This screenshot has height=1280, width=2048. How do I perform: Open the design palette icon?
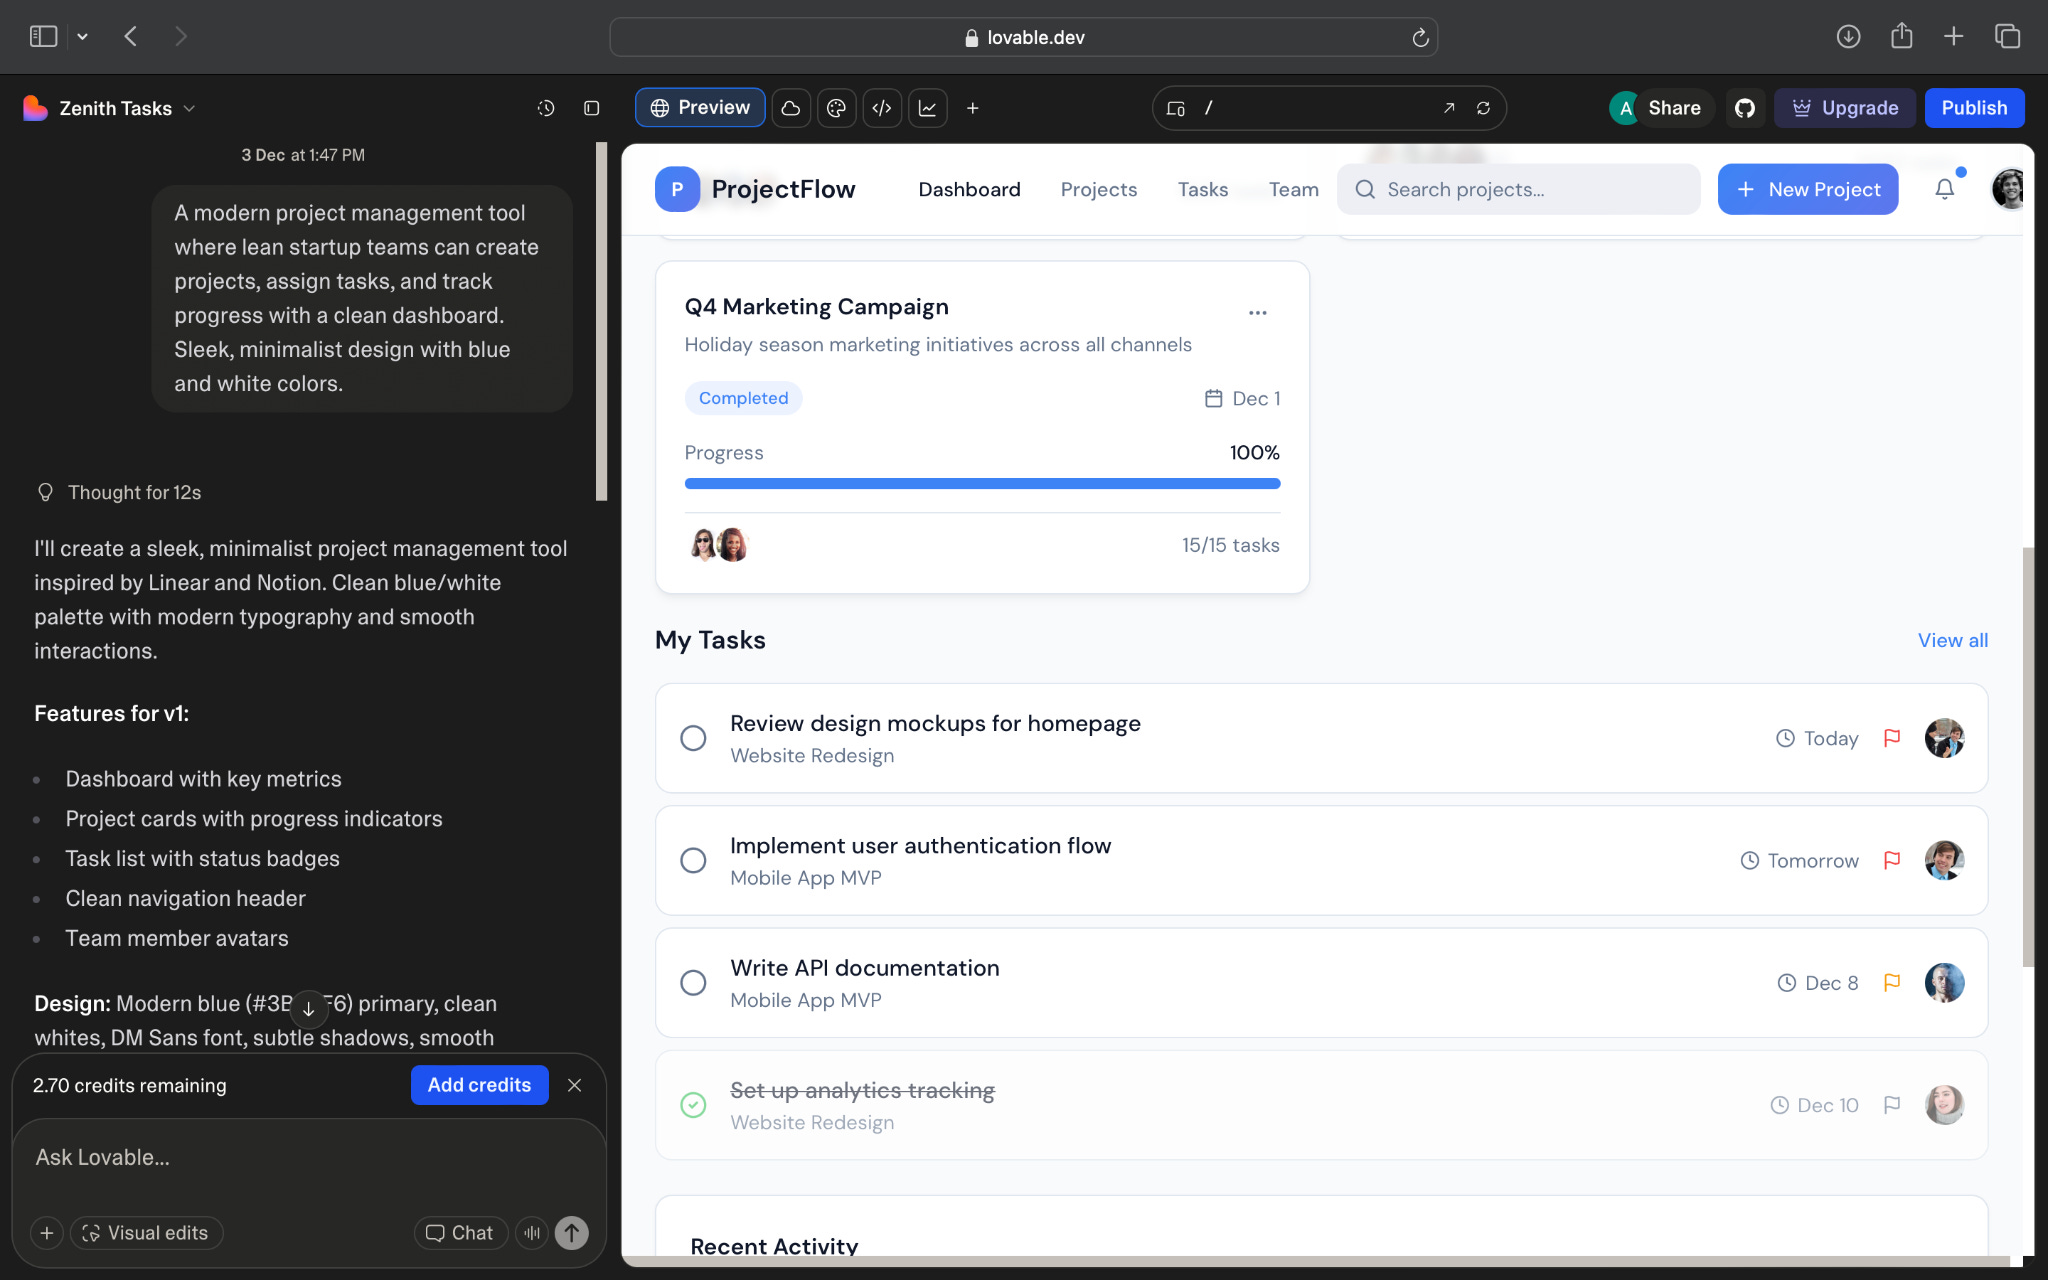click(836, 108)
